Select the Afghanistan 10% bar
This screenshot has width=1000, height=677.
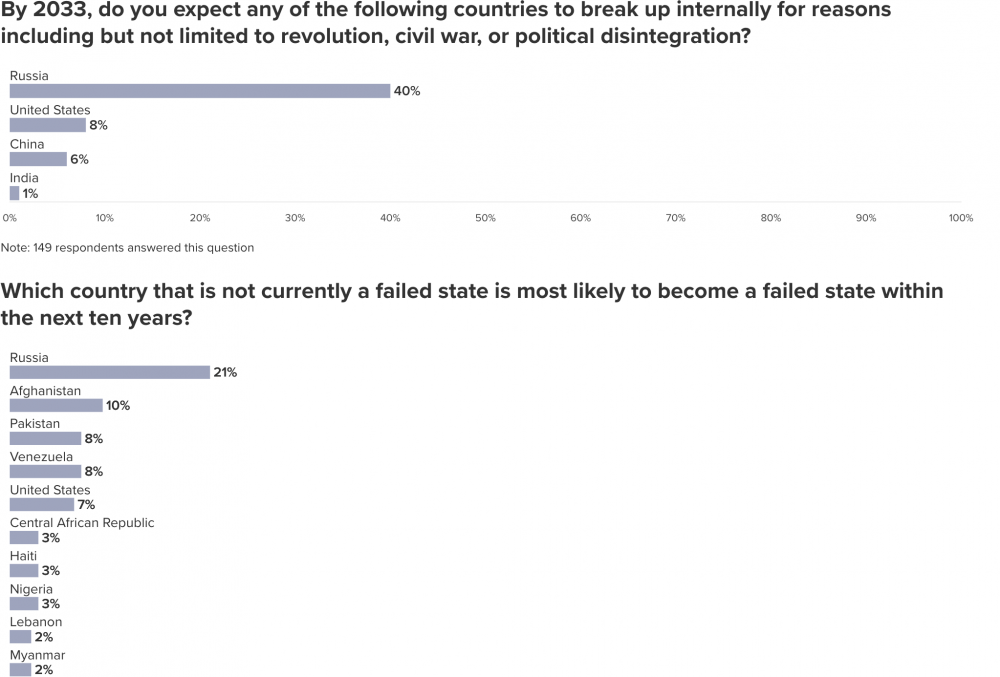pos(56,405)
